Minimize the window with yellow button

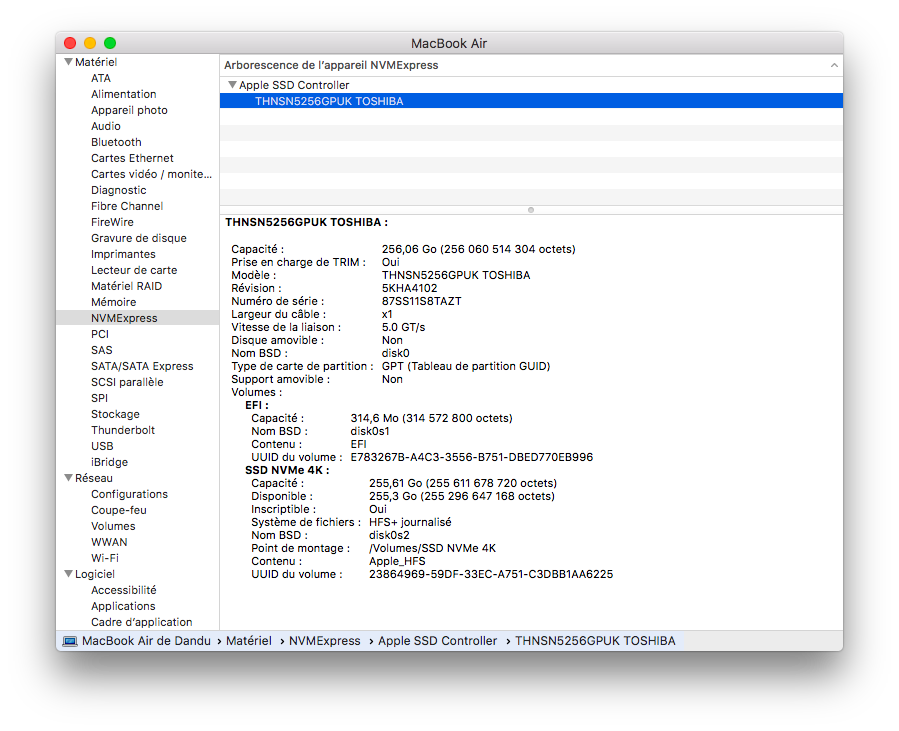[90, 43]
